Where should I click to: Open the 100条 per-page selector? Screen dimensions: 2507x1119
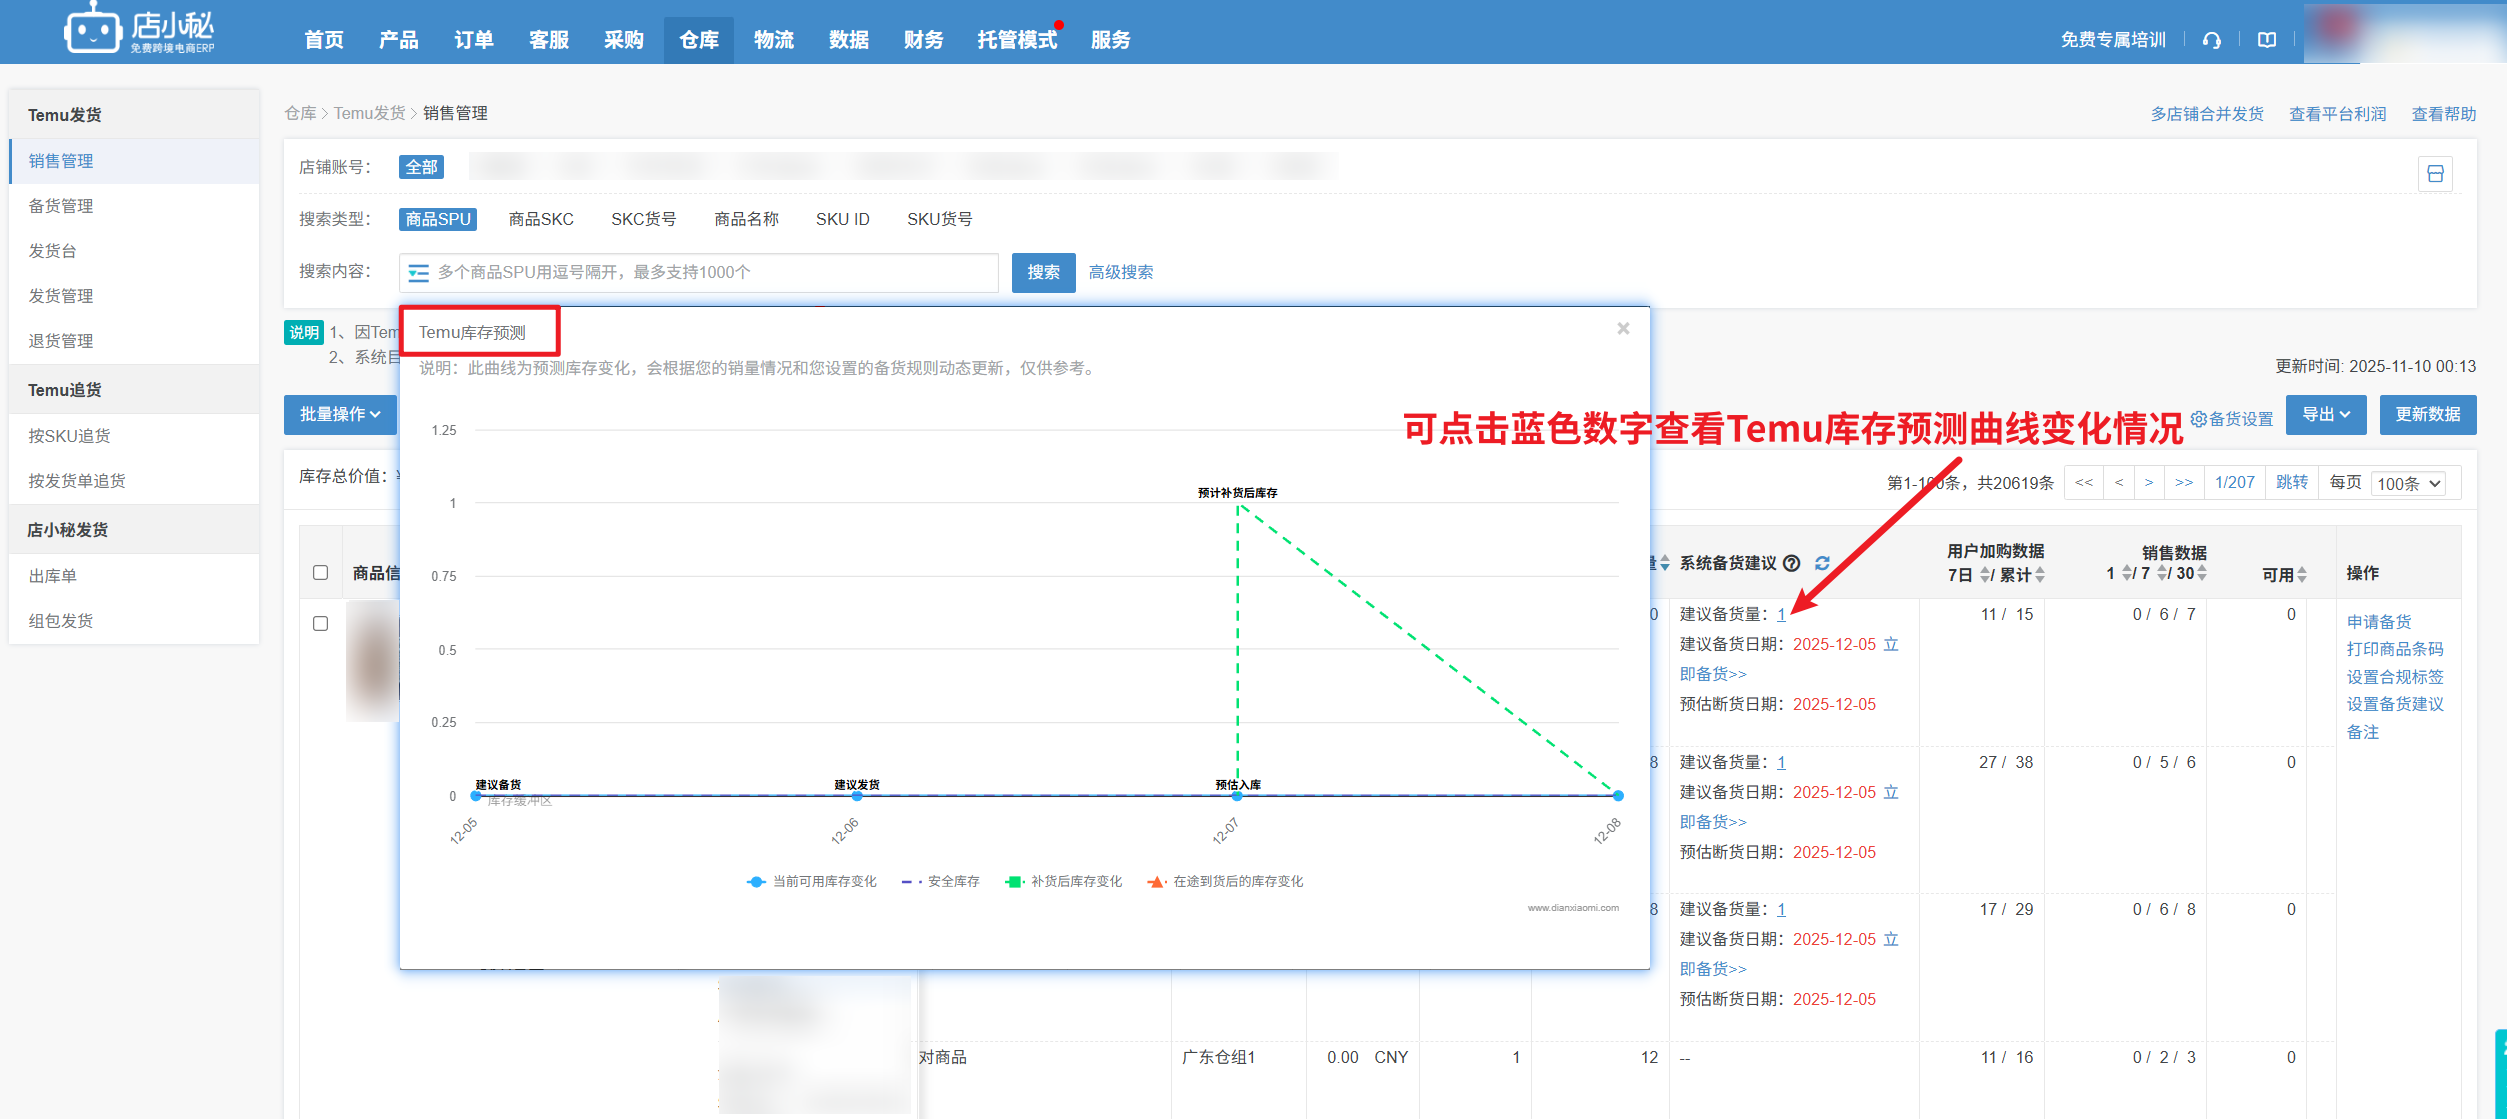[2407, 483]
